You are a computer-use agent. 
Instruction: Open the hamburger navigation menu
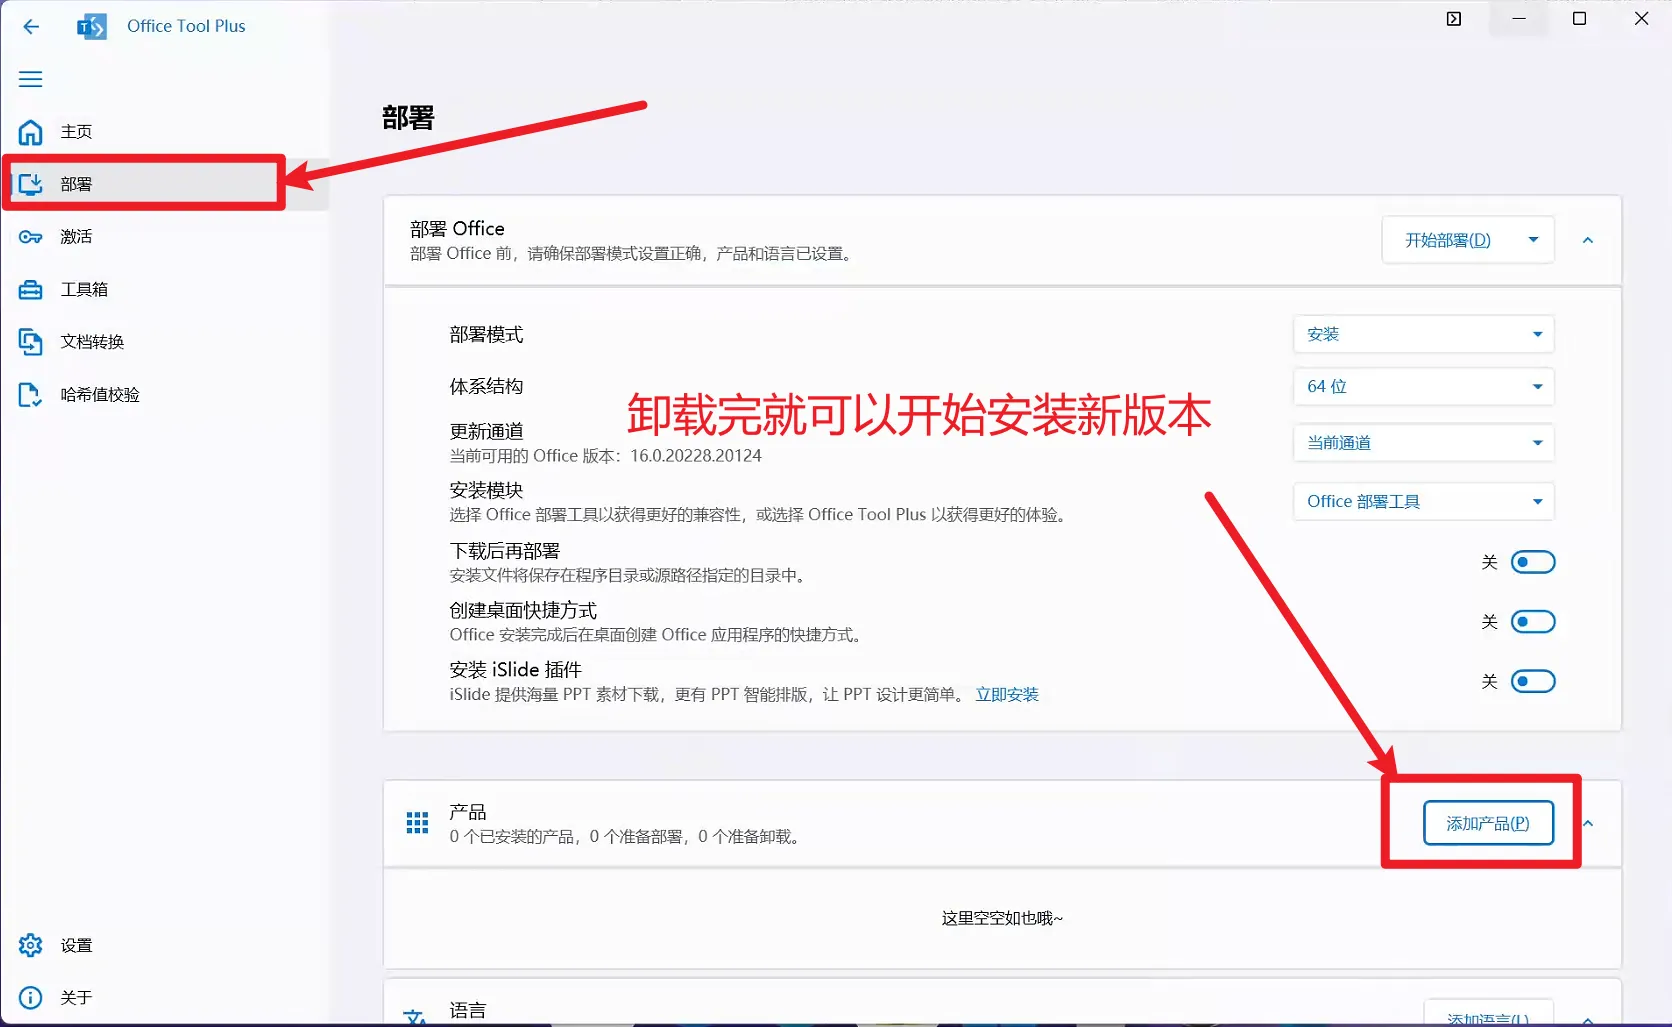point(31,79)
